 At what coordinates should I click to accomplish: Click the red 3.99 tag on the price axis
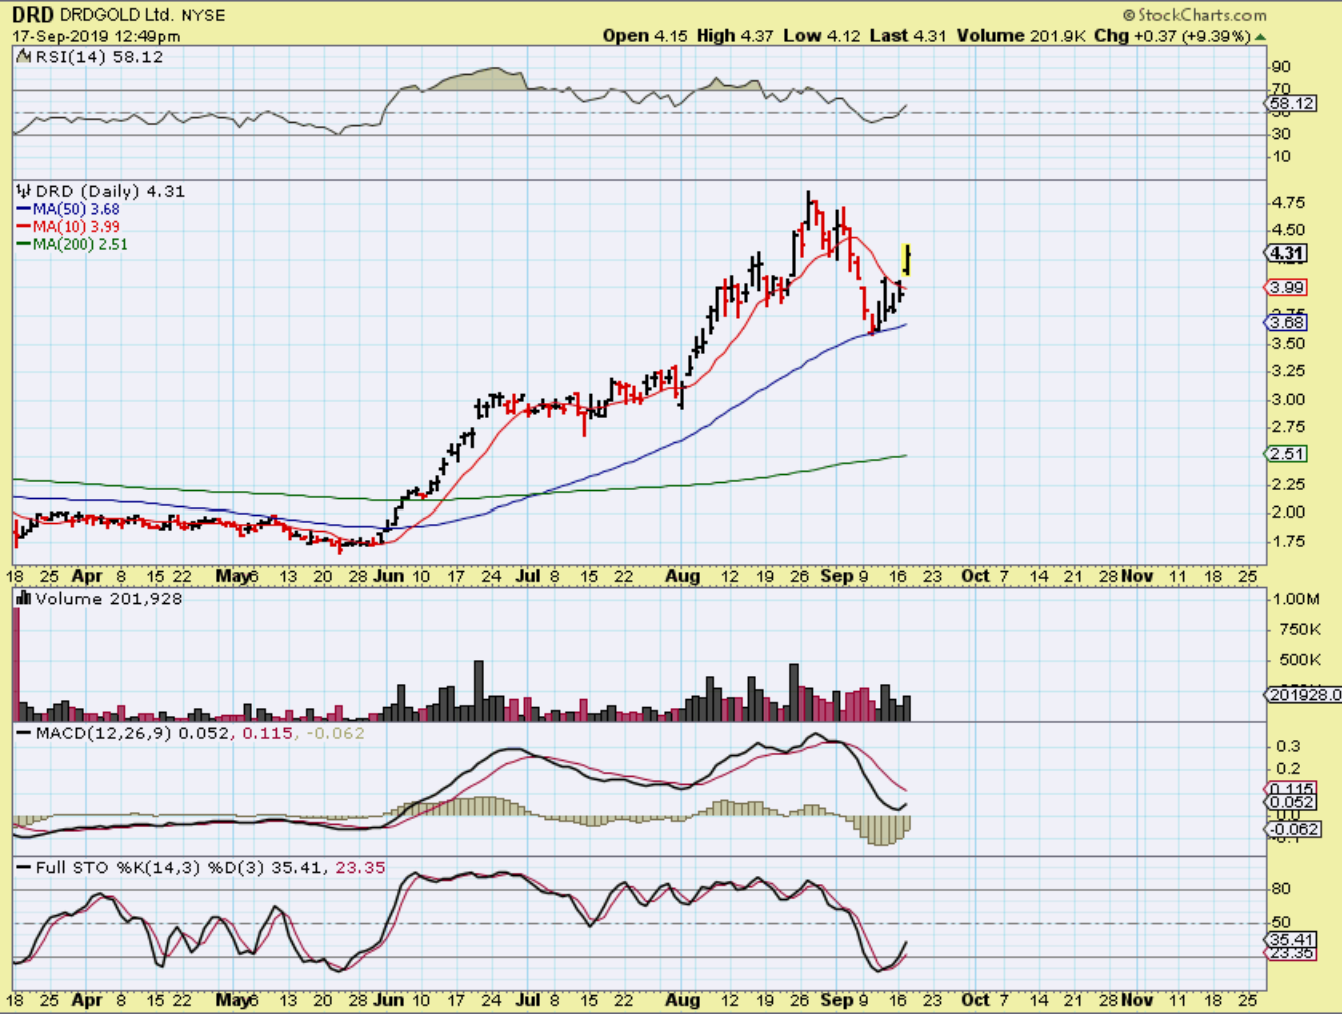[1287, 288]
